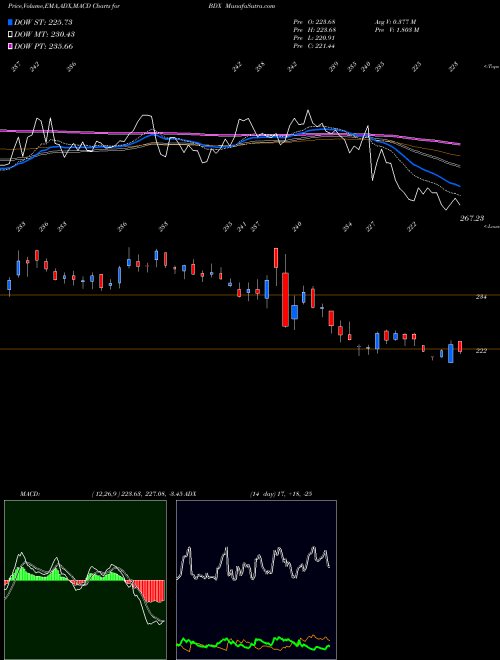Click the last red candlestick on the right
Image resolution: width=500 pixels, height=660 pixels.
click(x=460, y=346)
